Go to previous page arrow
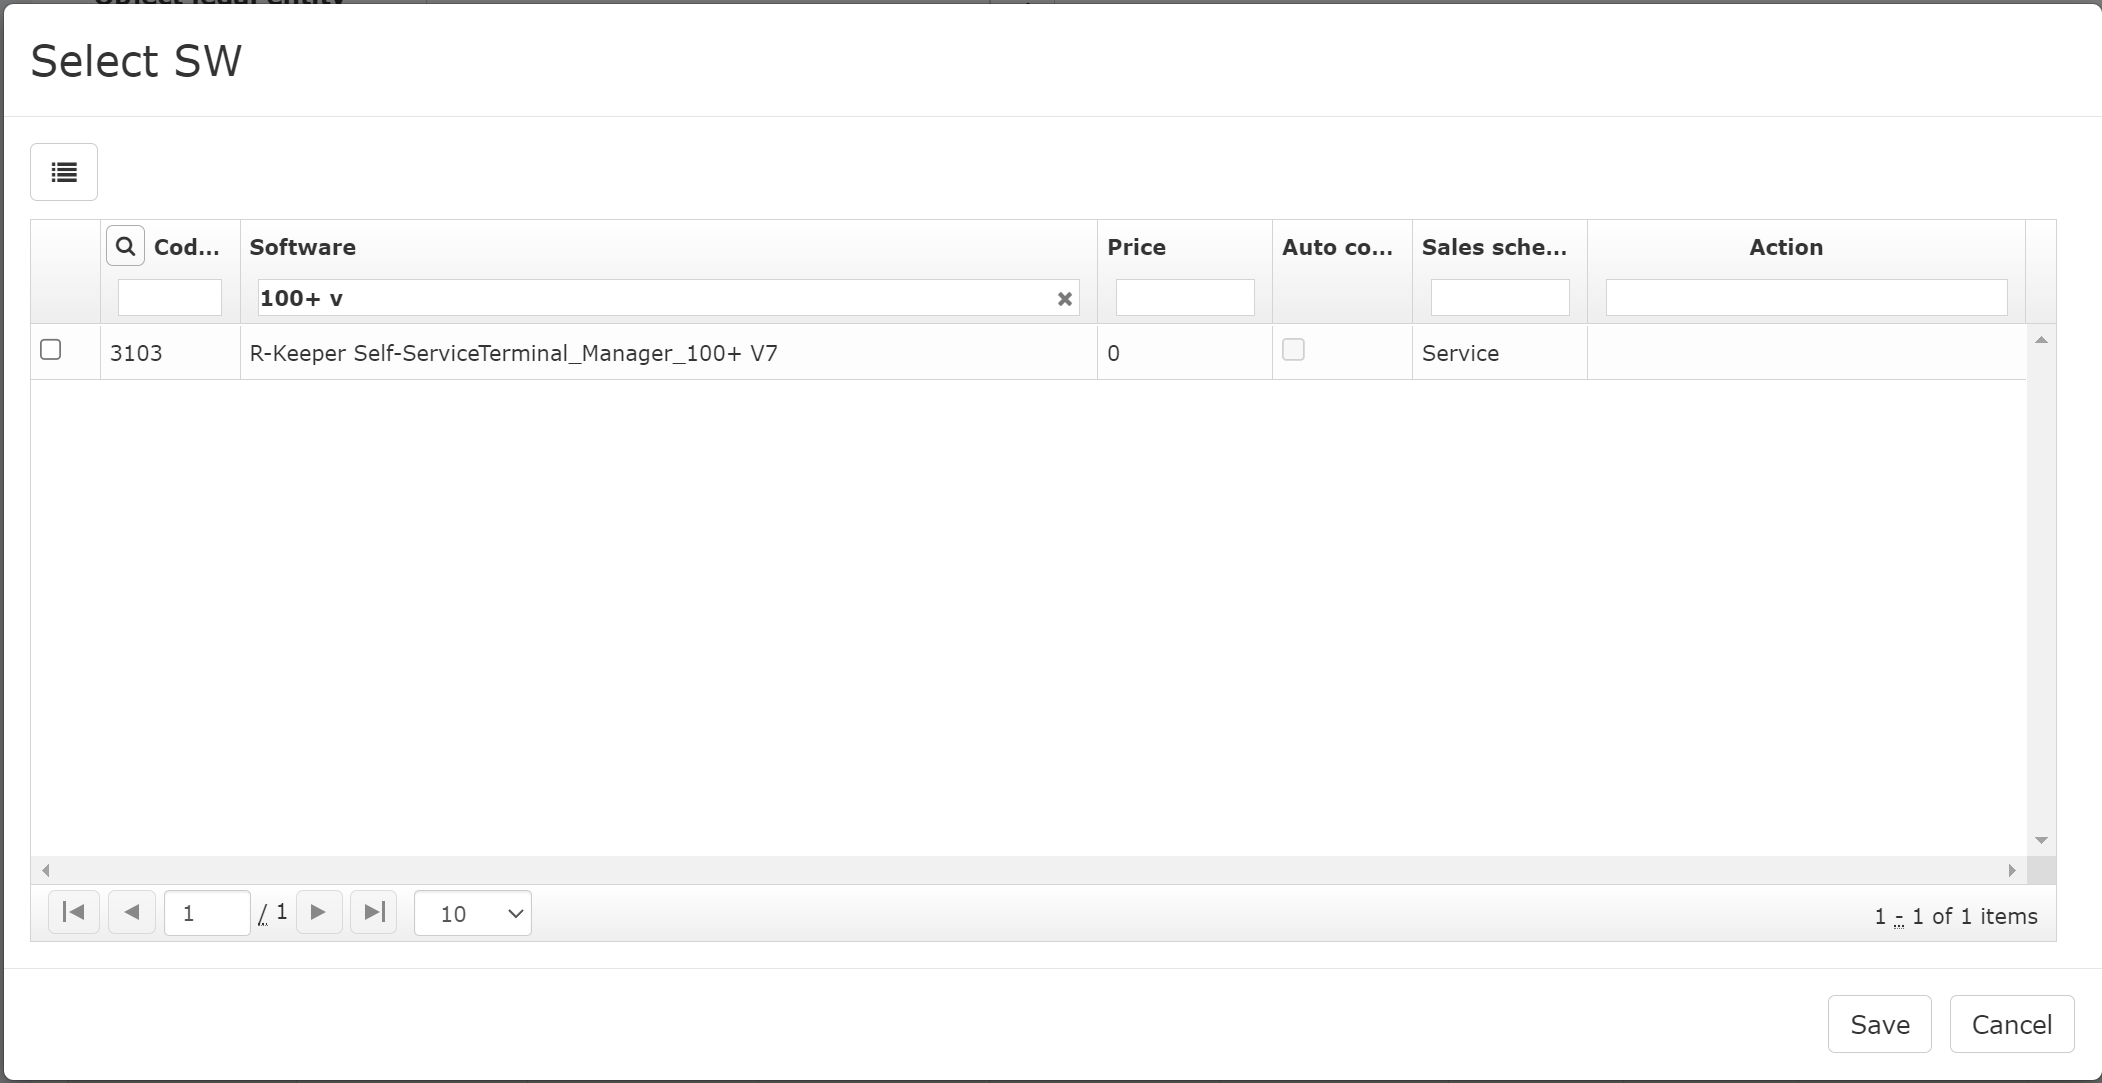Screen dimensions: 2102x1083 pyautogui.click(x=131, y=912)
